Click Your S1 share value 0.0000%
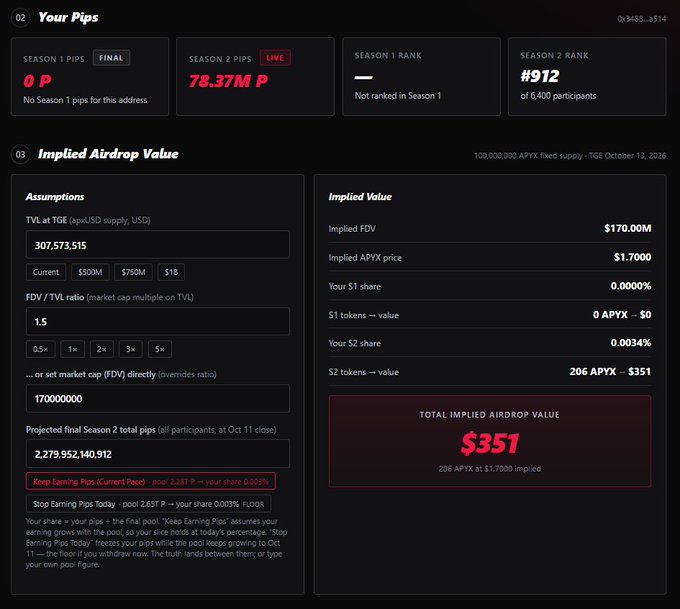Viewport: 680px width, 609px height. coord(631,286)
